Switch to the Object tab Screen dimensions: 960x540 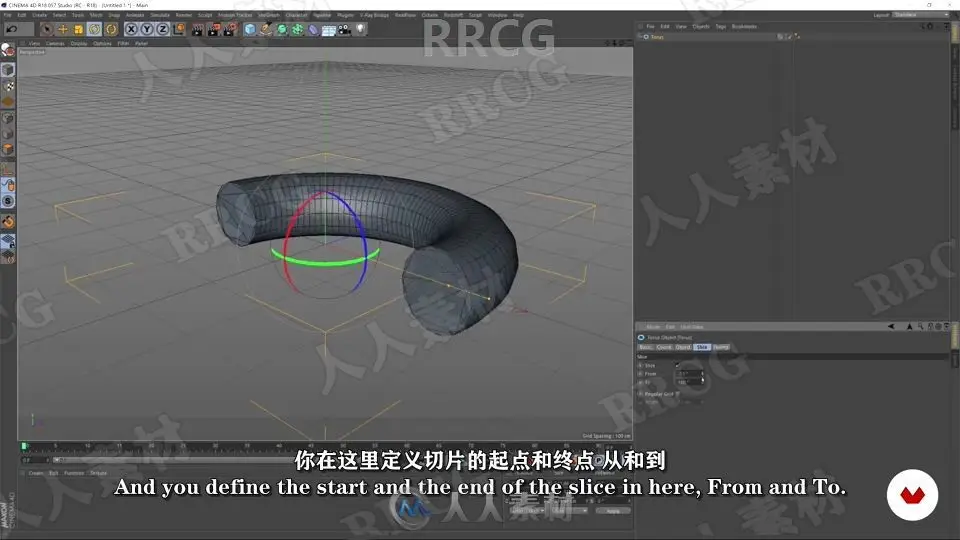(x=683, y=347)
